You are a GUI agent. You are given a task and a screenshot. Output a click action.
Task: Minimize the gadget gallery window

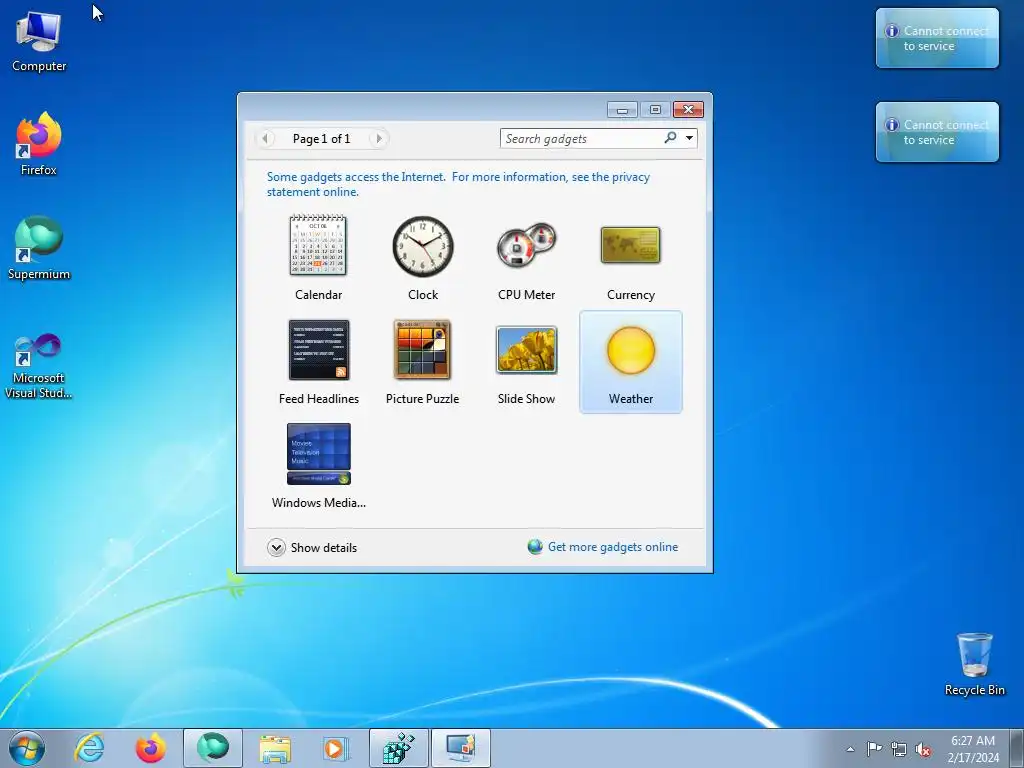(x=622, y=110)
